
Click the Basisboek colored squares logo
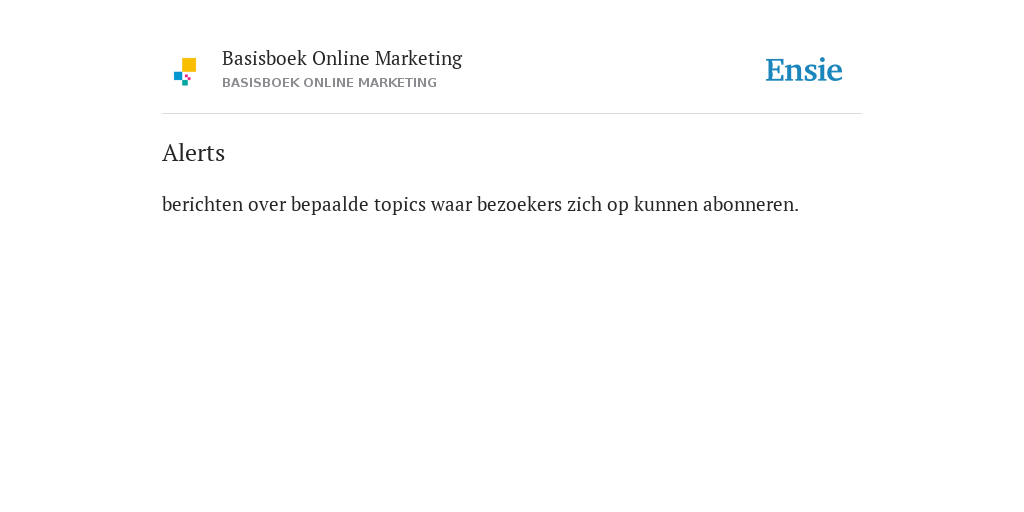coord(185,72)
